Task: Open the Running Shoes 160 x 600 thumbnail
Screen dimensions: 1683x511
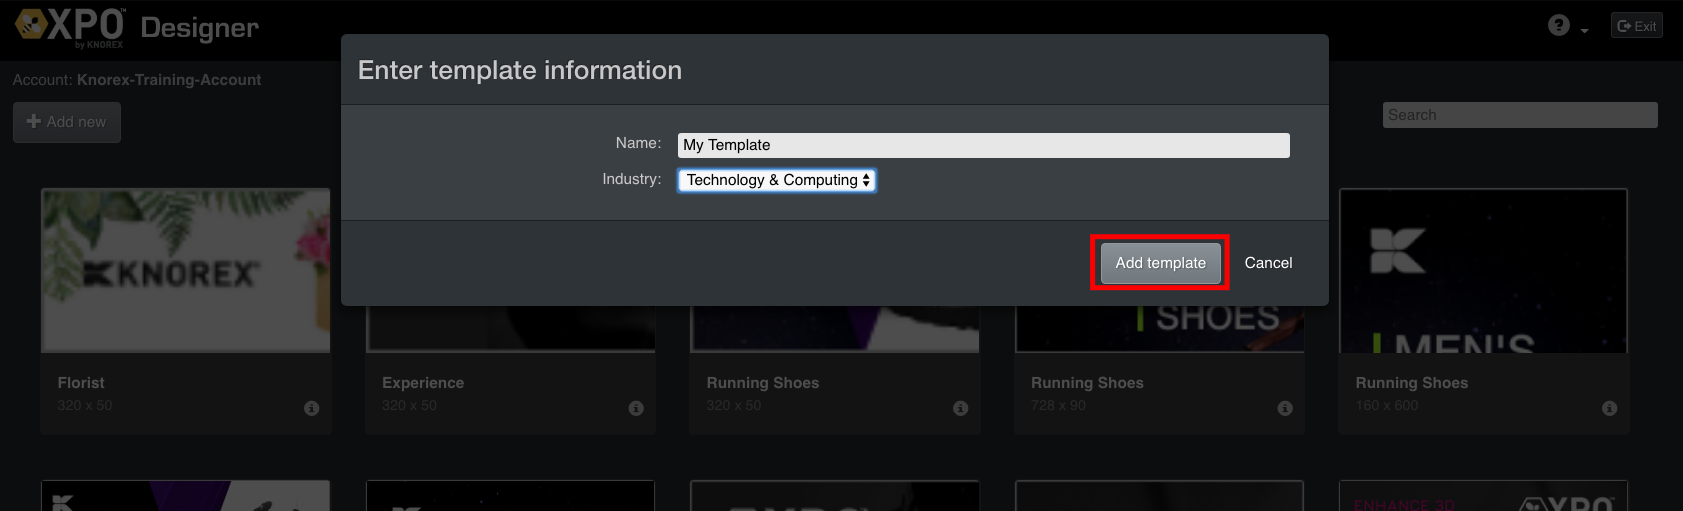Action: (x=1483, y=270)
